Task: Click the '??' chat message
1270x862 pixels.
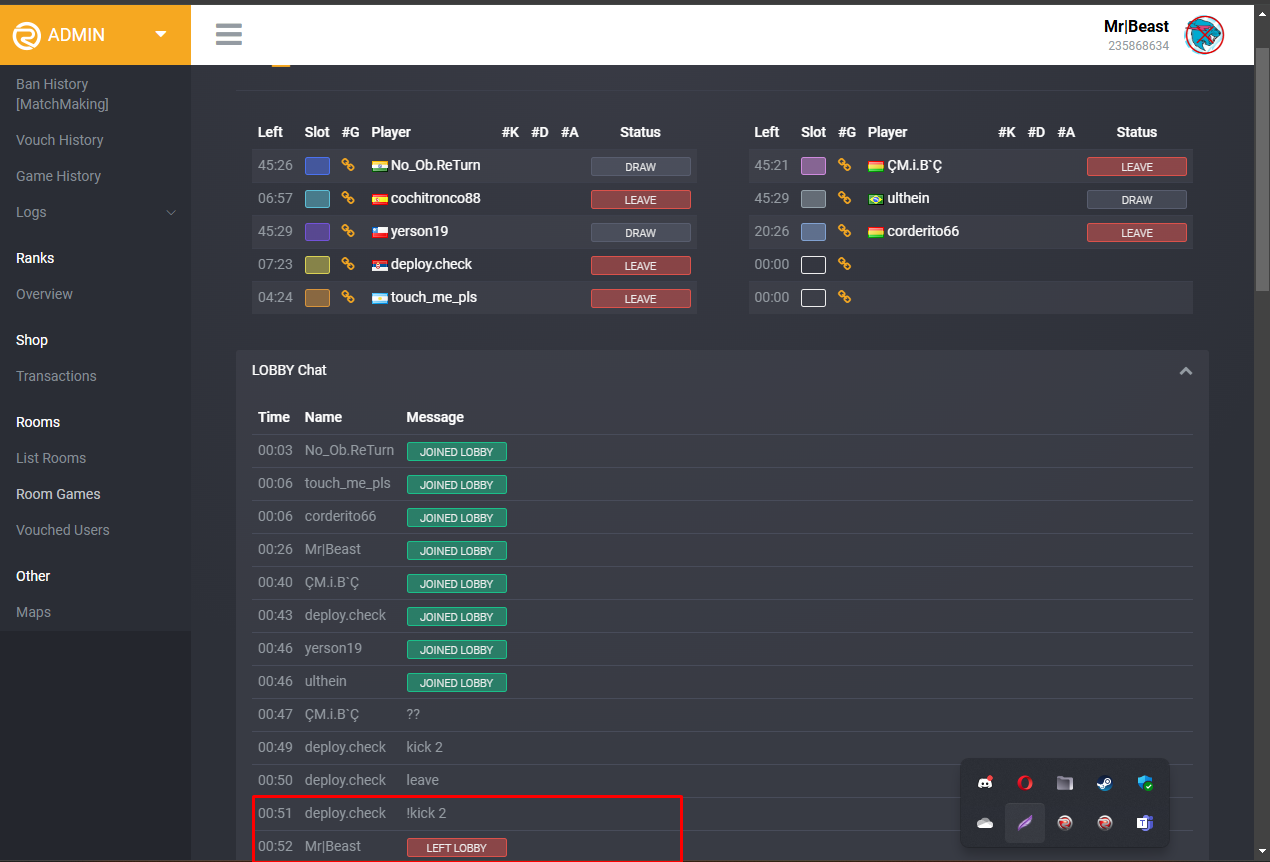Action: click(413, 714)
